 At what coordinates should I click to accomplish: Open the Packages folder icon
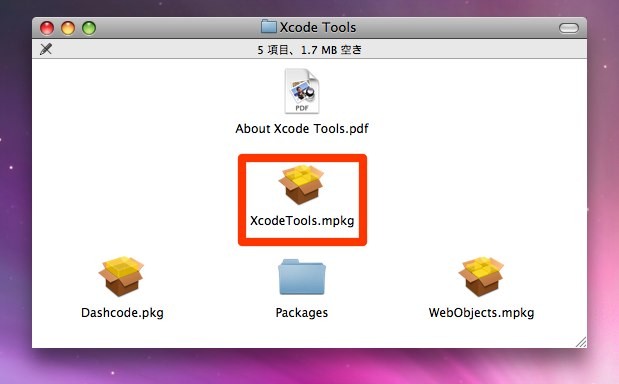tap(302, 277)
